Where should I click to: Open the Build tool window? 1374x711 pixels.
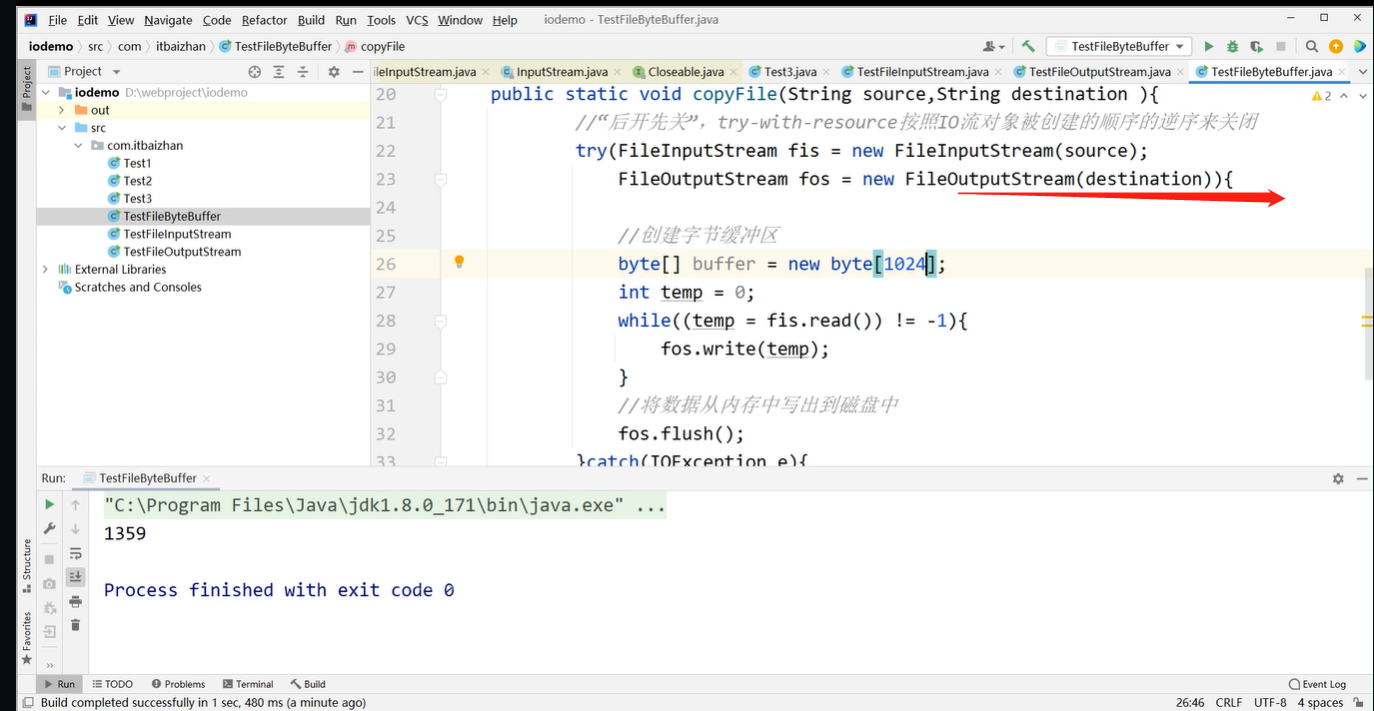[x=308, y=684]
